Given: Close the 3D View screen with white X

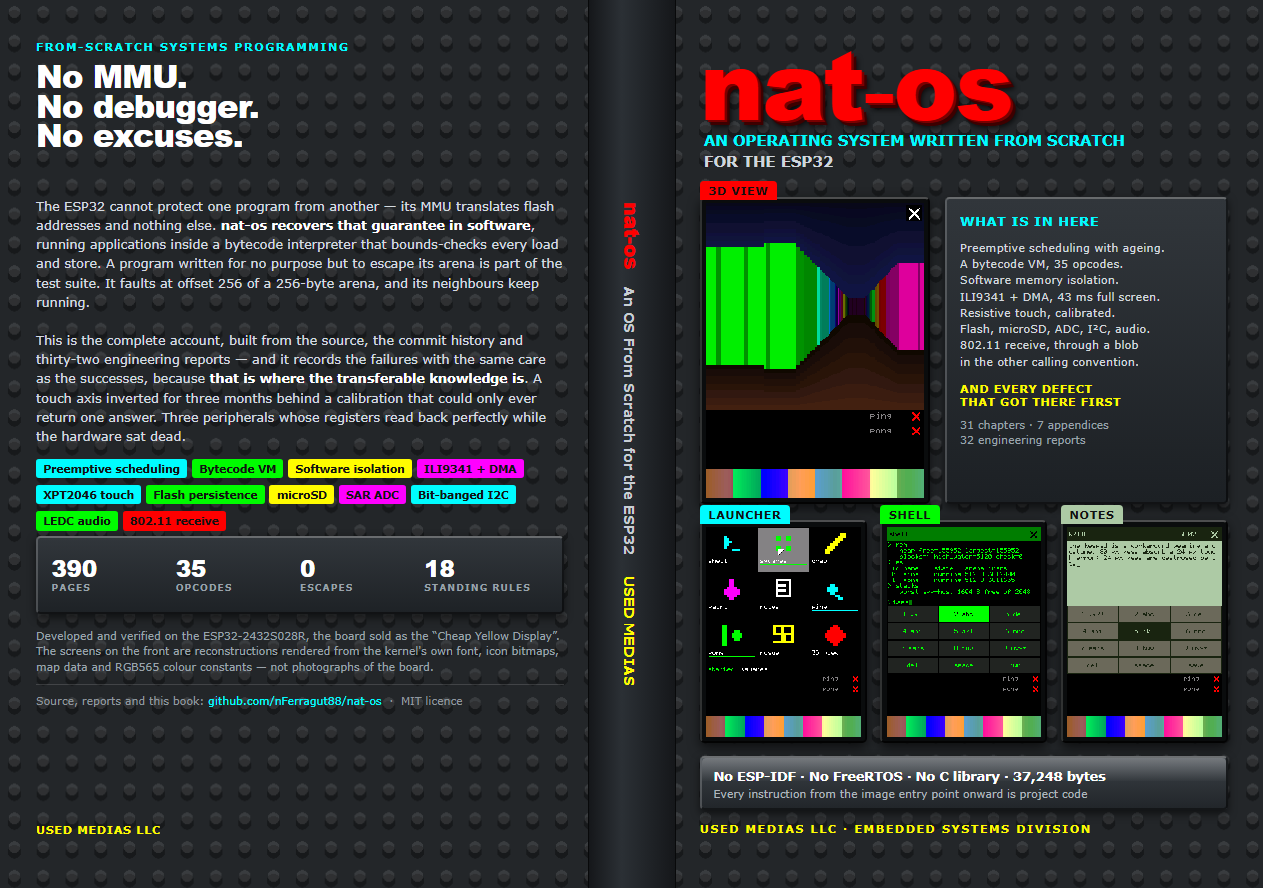Looking at the screenshot, I should pos(914,213).
